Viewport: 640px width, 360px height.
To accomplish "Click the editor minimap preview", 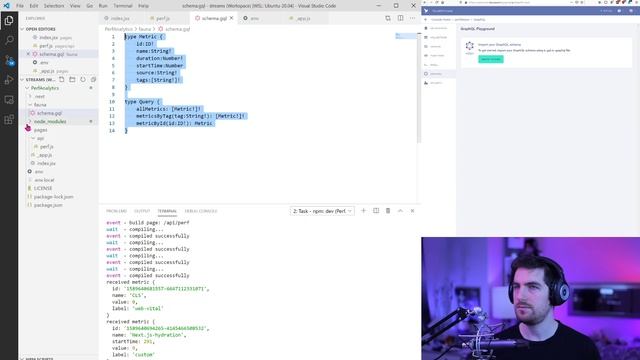I will pyautogui.click(x=405, y=36).
